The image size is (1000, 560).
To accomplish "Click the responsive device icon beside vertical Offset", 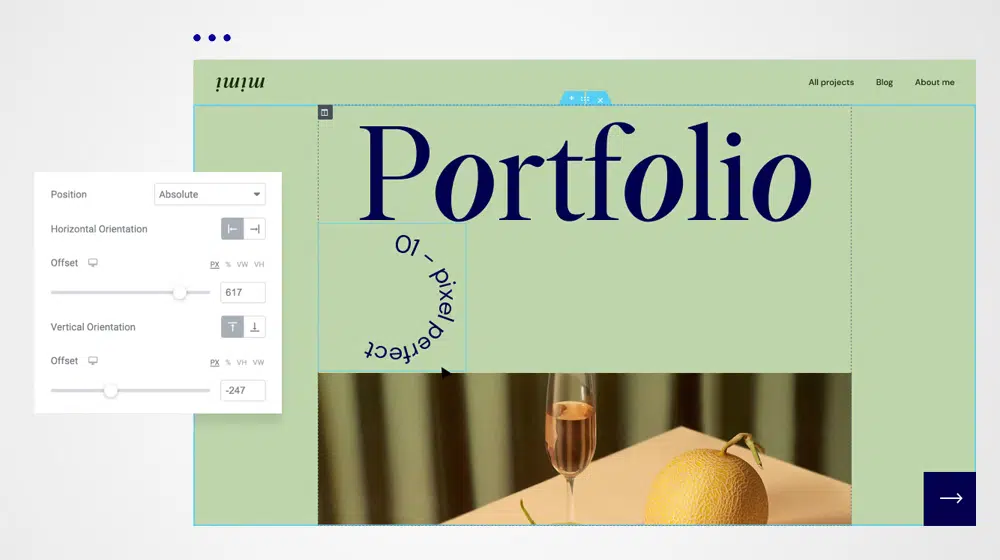I will click(93, 361).
